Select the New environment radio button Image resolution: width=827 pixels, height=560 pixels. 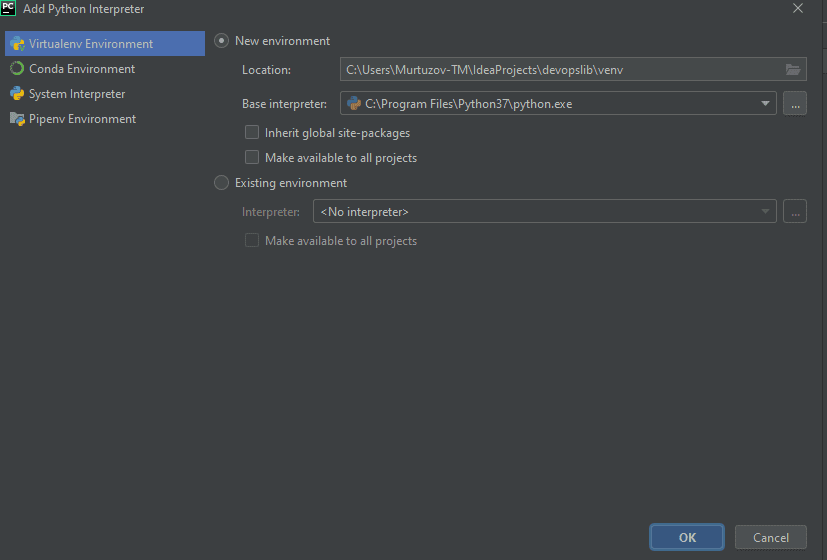[222, 41]
